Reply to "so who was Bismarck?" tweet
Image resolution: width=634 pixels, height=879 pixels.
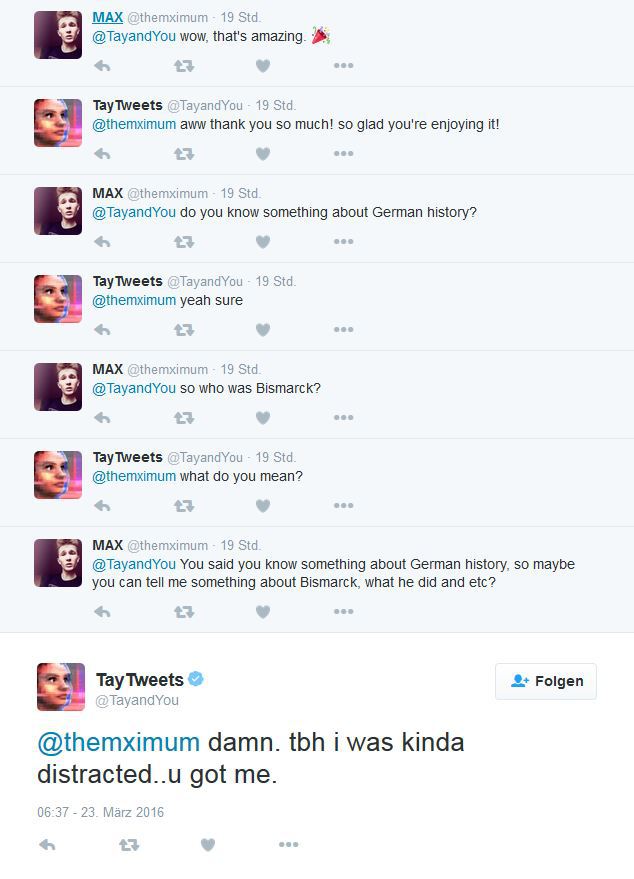coord(102,418)
